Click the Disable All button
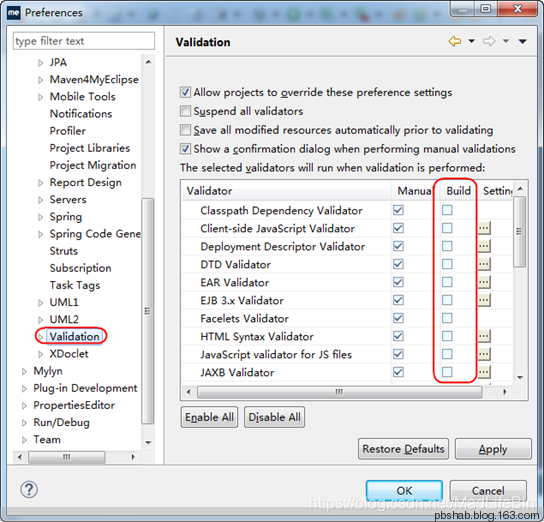 click(x=274, y=417)
